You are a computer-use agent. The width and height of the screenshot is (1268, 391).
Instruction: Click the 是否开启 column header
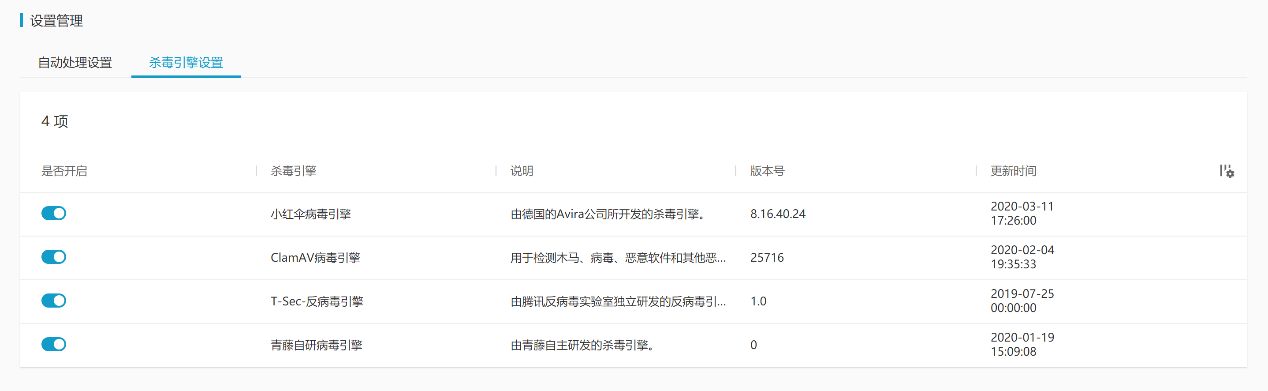65,171
